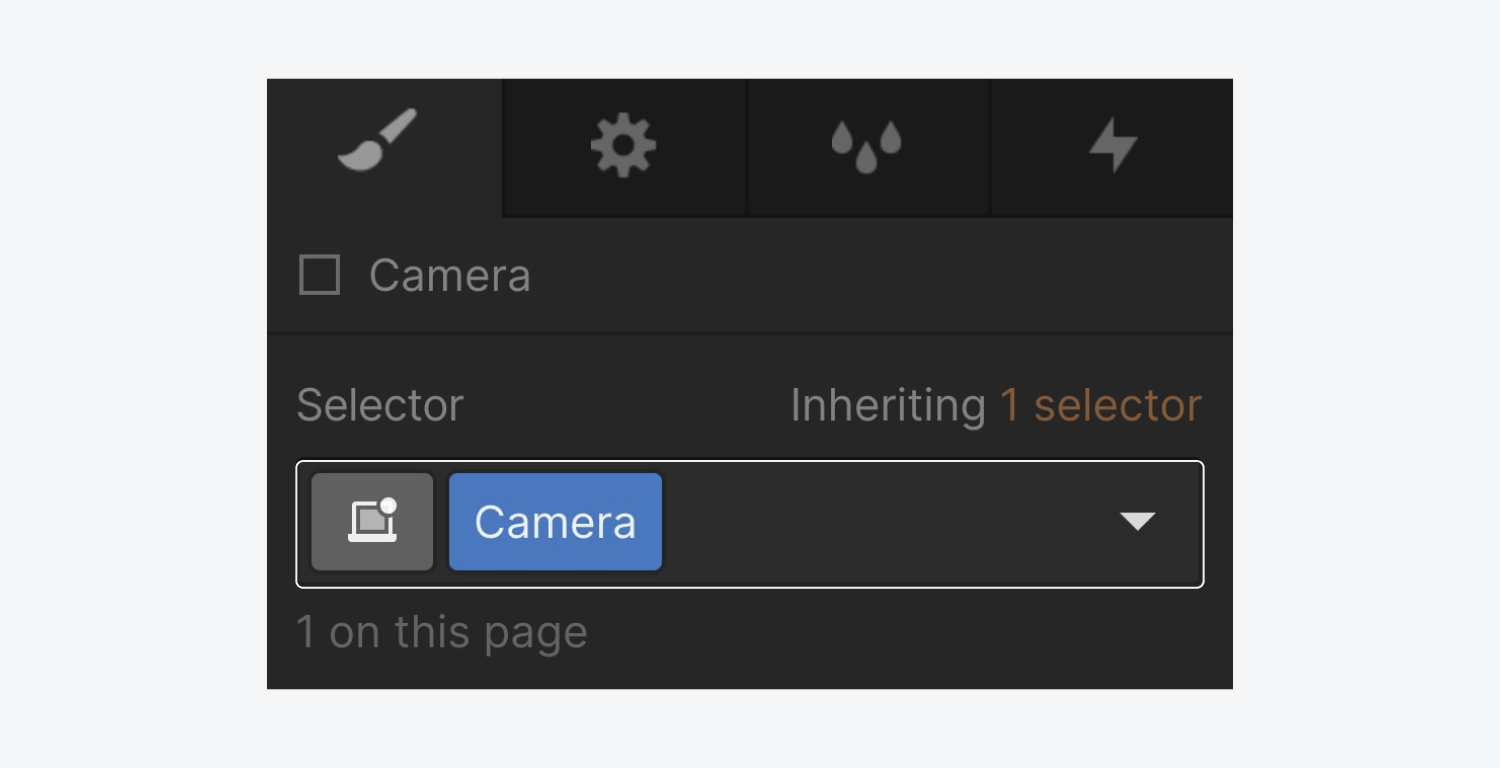This screenshot has height=768, width=1500.
Task: Click empty panel space right of "1 on this page"
Action: coord(900,633)
